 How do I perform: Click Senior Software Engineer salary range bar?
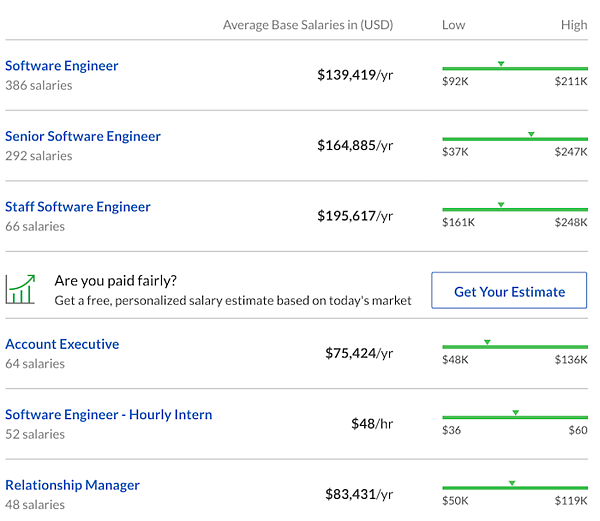[x=515, y=139]
